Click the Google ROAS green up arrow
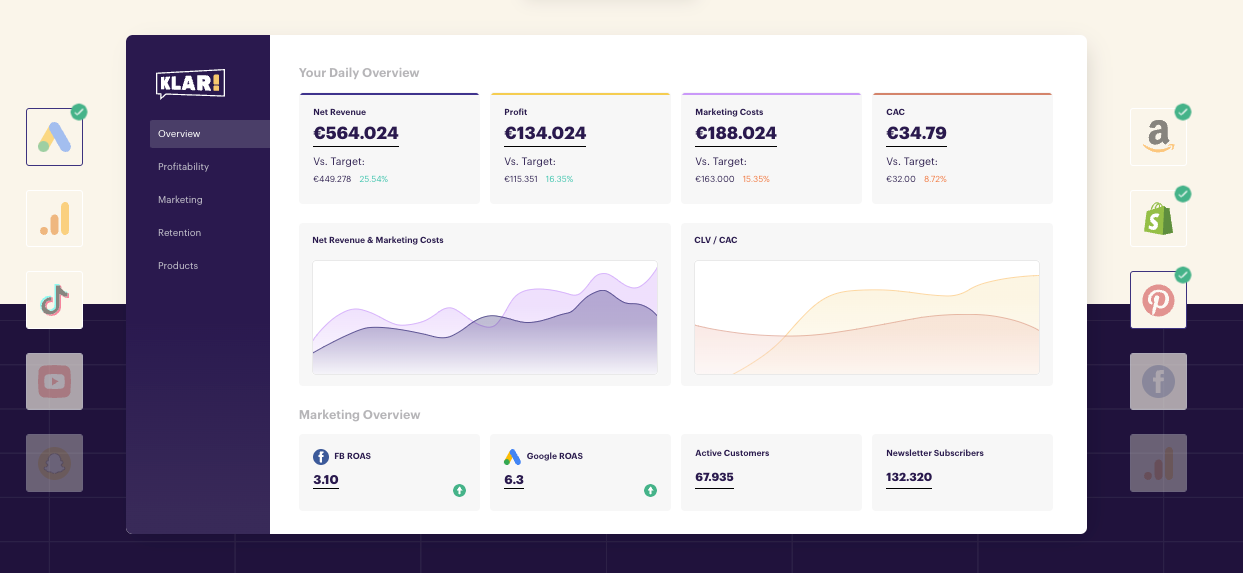 click(x=650, y=490)
